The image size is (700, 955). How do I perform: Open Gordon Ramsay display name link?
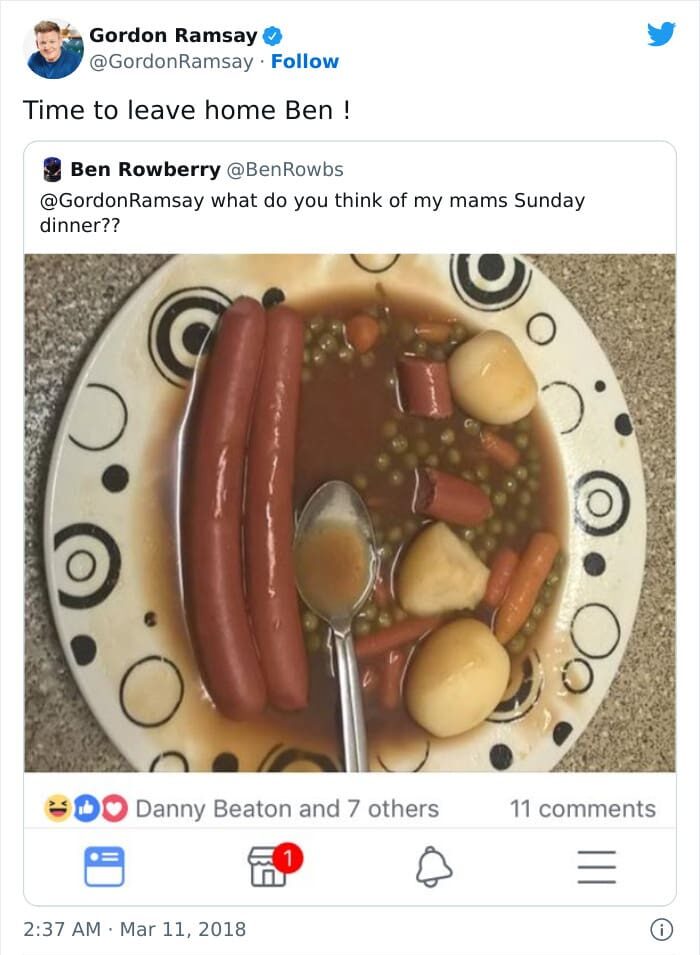coord(173,35)
